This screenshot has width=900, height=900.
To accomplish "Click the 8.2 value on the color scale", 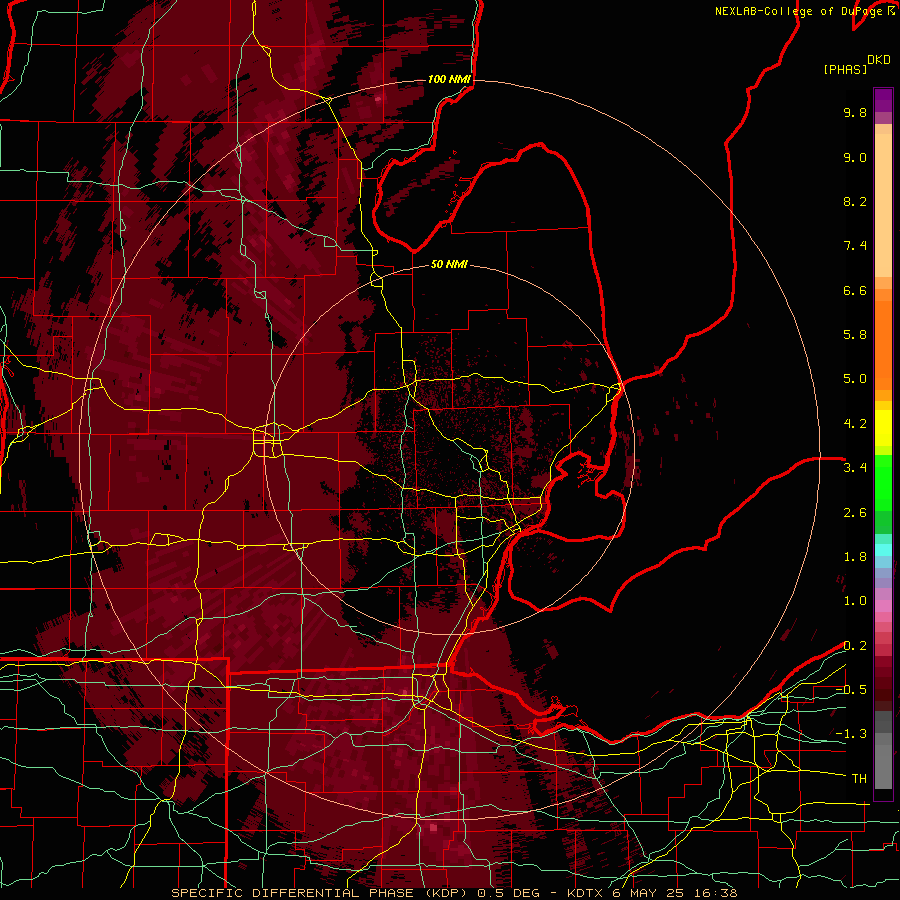I will [855, 201].
